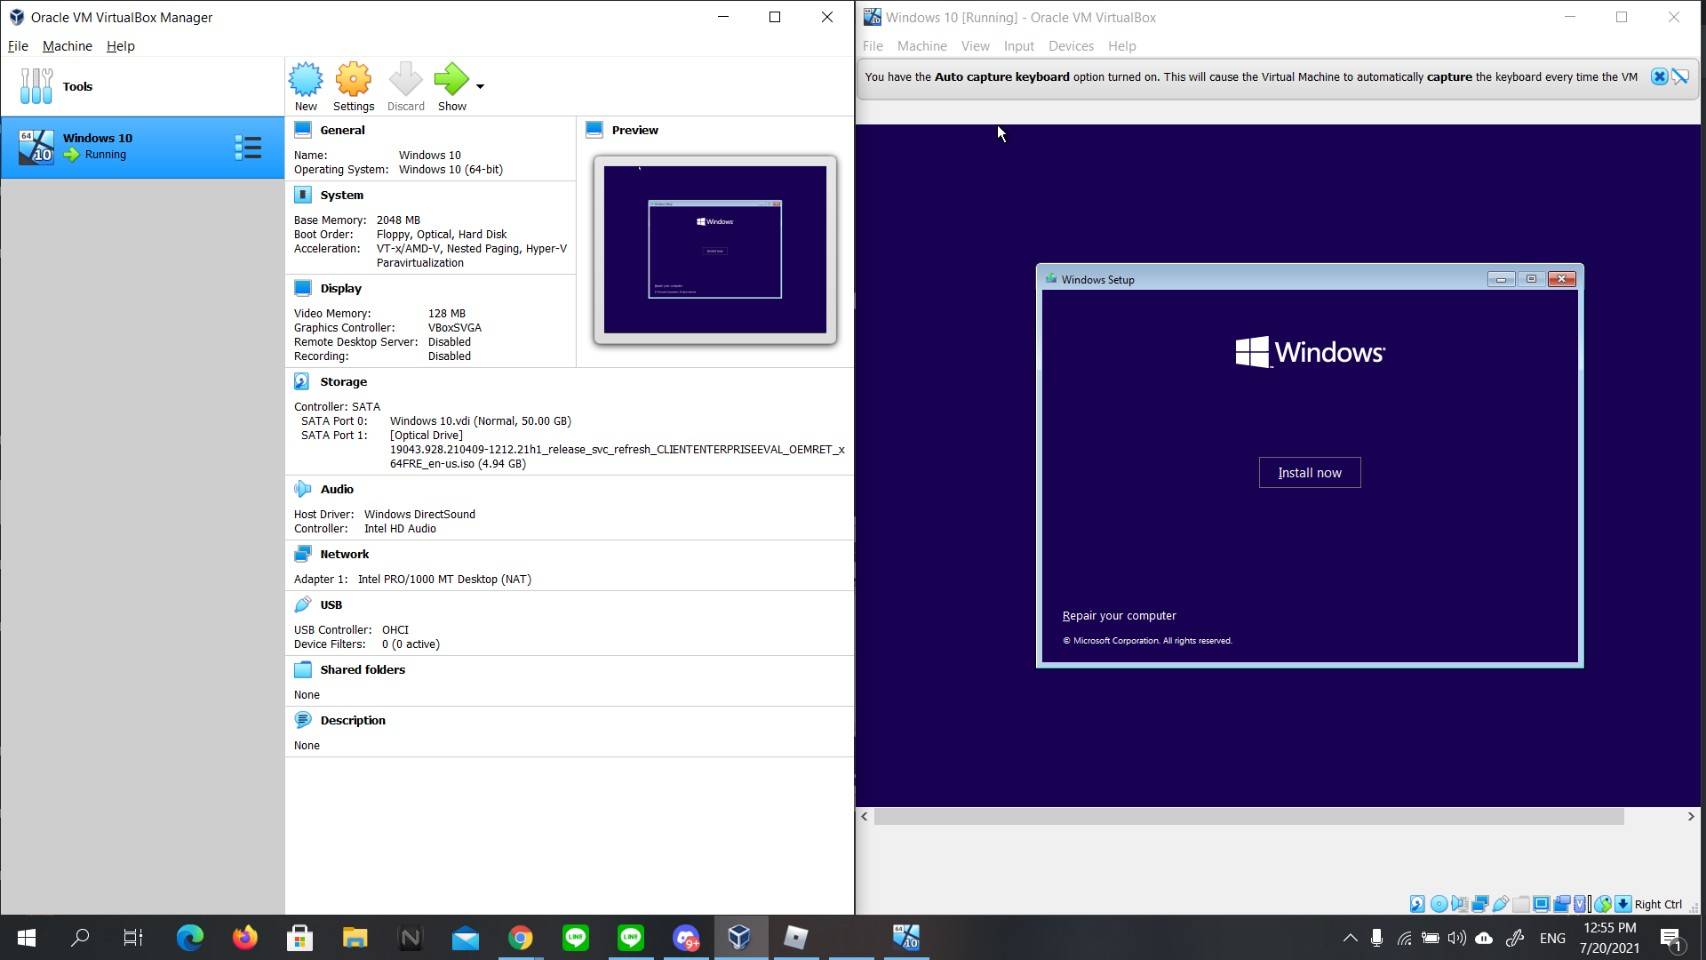Viewport: 1706px width, 960px height.
Task: Click the hard disk activity status icon
Action: click(x=1417, y=904)
